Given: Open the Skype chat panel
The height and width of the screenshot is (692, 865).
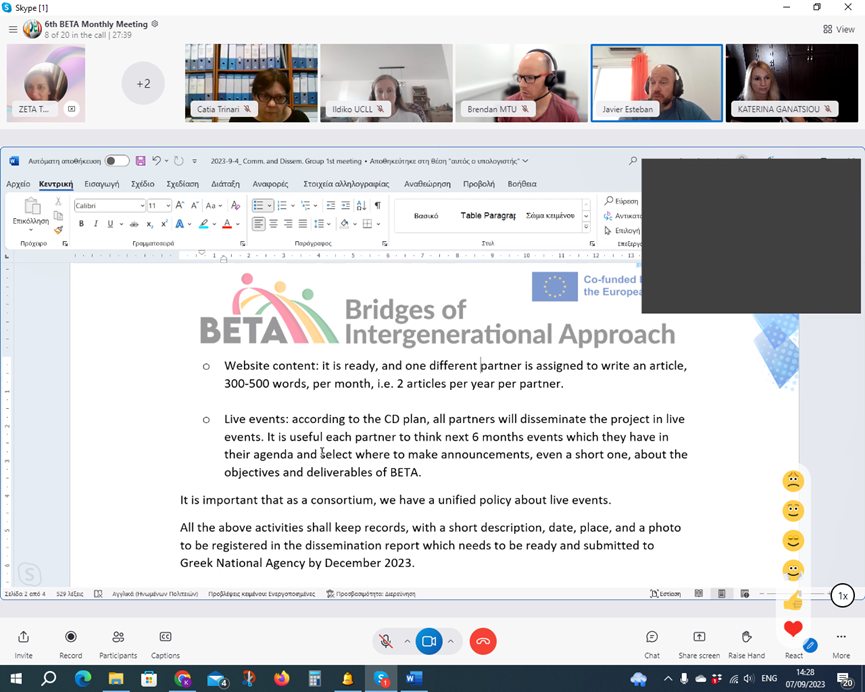Looking at the screenshot, I should tap(651, 642).
